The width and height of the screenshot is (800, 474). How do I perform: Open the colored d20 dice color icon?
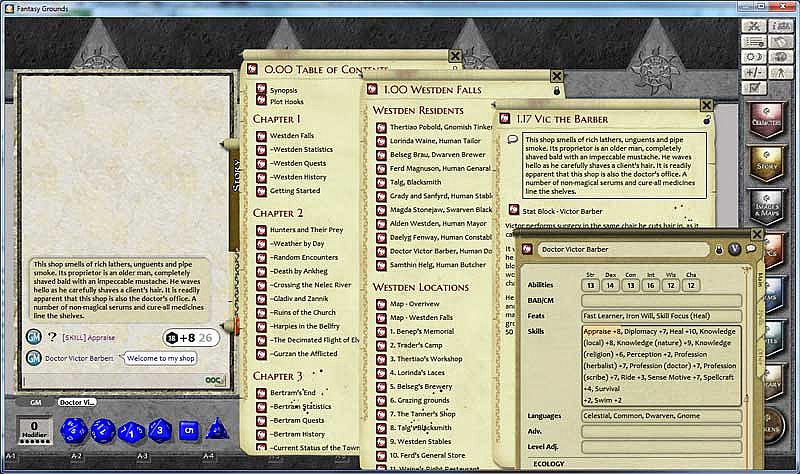click(x=781, y=57)
